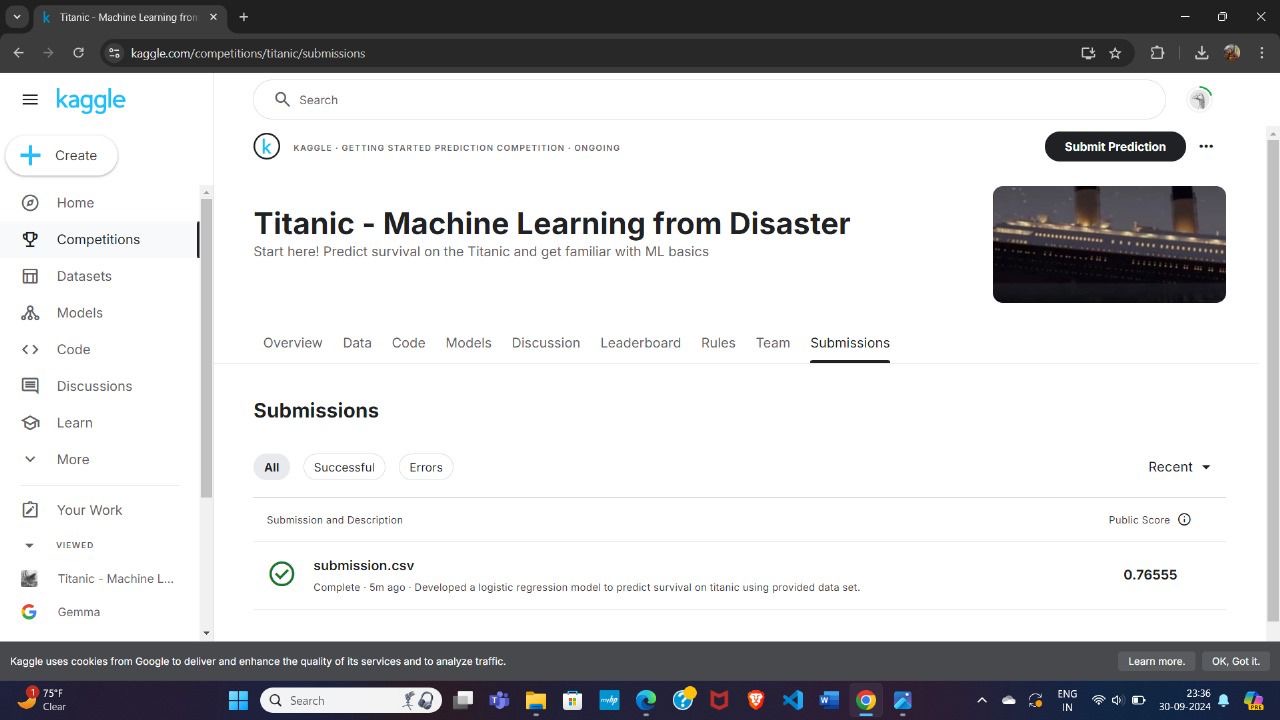Open VS Code from the taskbar
1280x720 pixels.
tap(793, 700)
